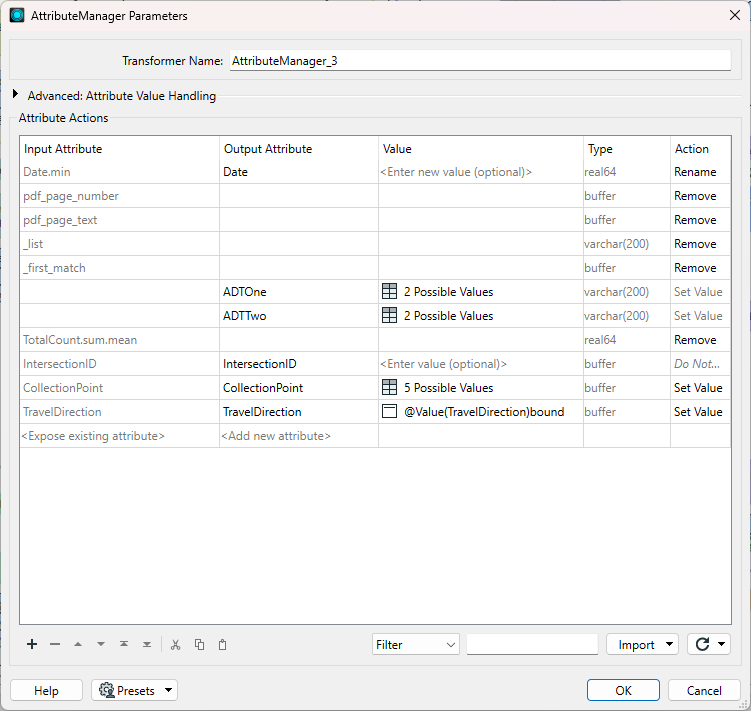Viewport: 751px width, 711px height.
Task: Click the AttributeManager app icon in title bar
Action: point(17,15)
